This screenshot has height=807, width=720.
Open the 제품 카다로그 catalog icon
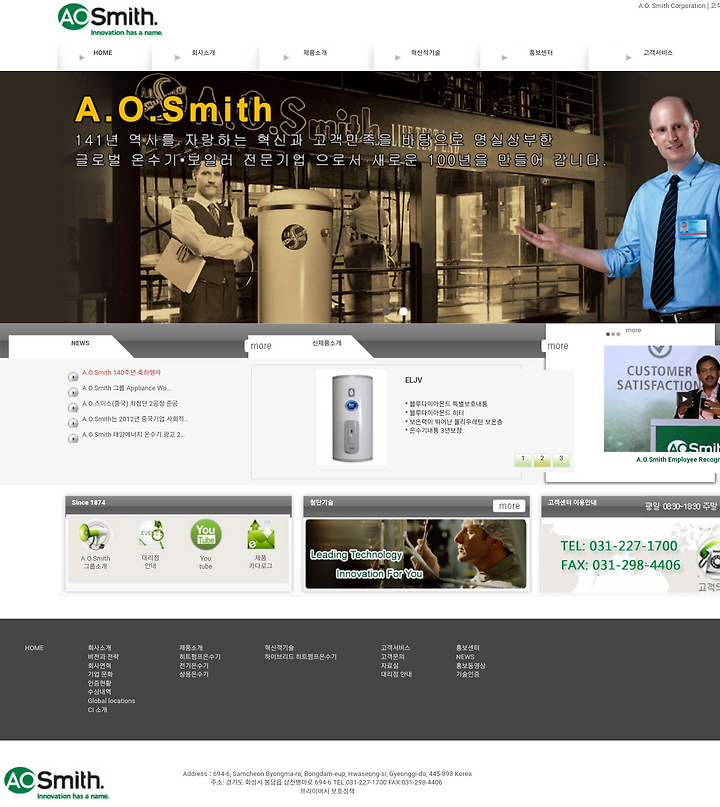[261, 535]
